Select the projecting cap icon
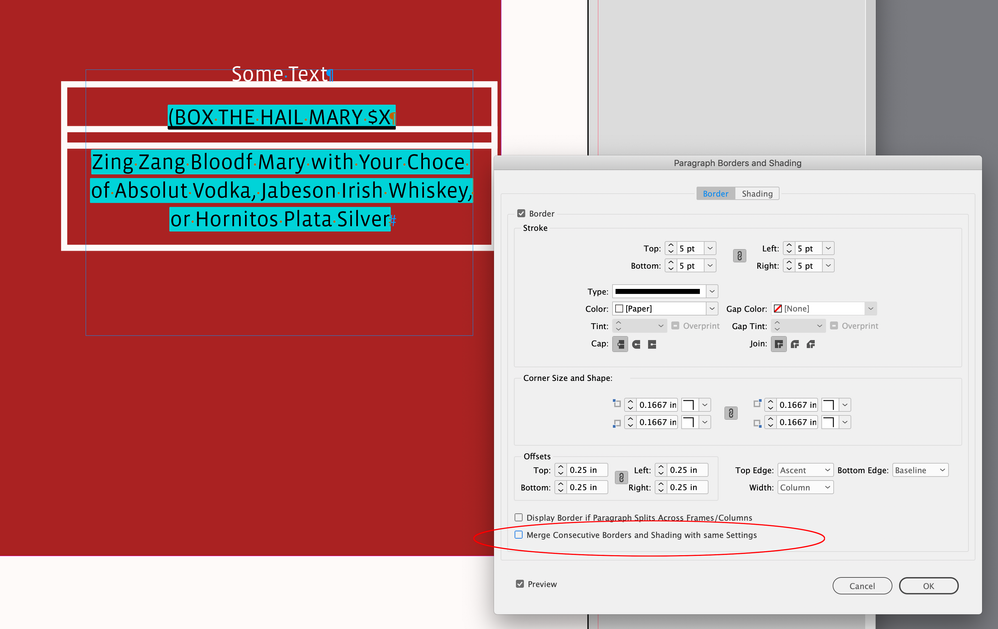Image resolution: width=998 pixels, height=629 pixels. point(652,344)
